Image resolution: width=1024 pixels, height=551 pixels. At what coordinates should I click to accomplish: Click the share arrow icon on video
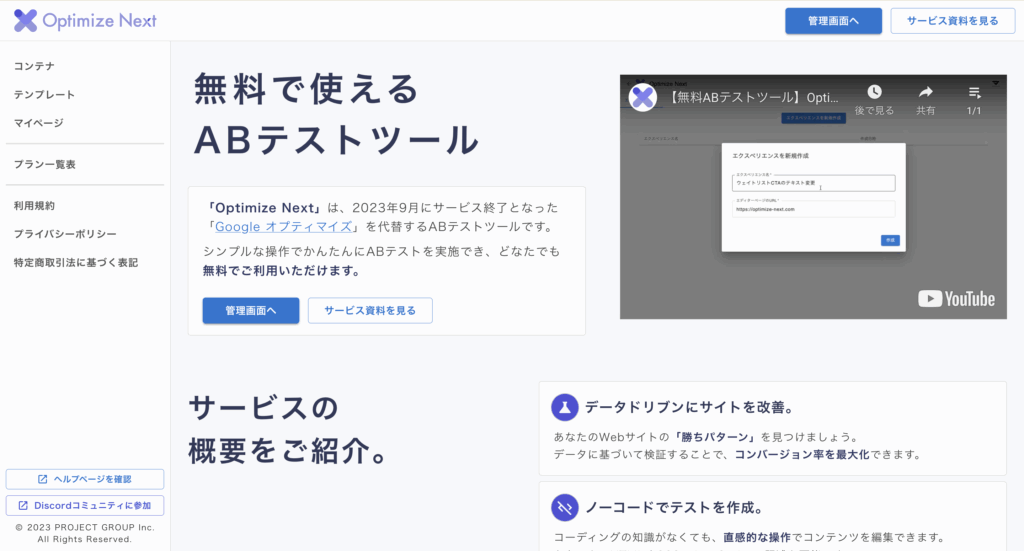click(925, 93)
